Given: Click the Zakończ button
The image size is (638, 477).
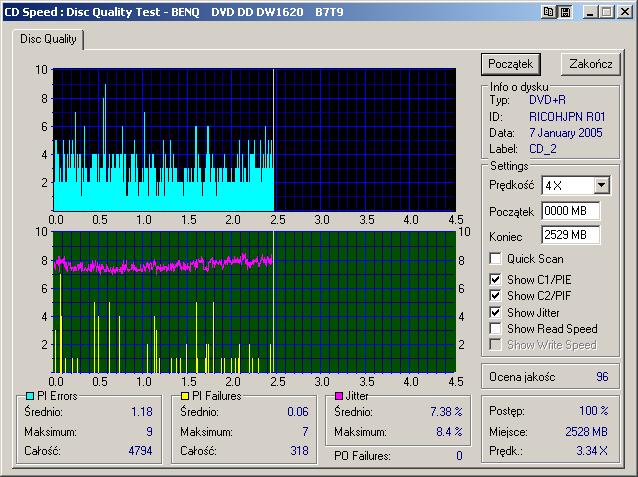Looking at the screenshot, I should coord(591,64).
